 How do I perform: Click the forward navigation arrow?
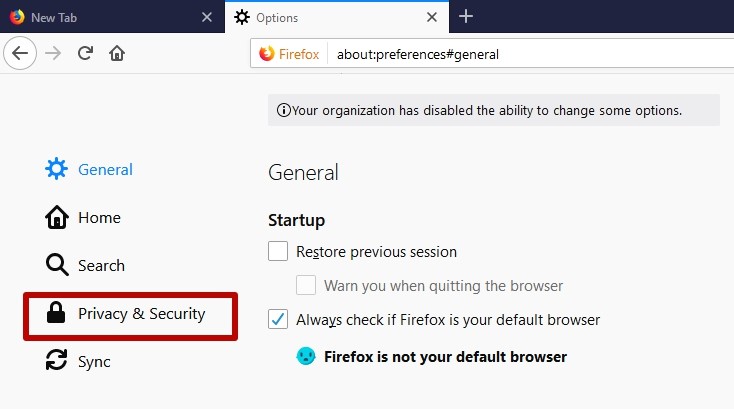coord(53,53)
